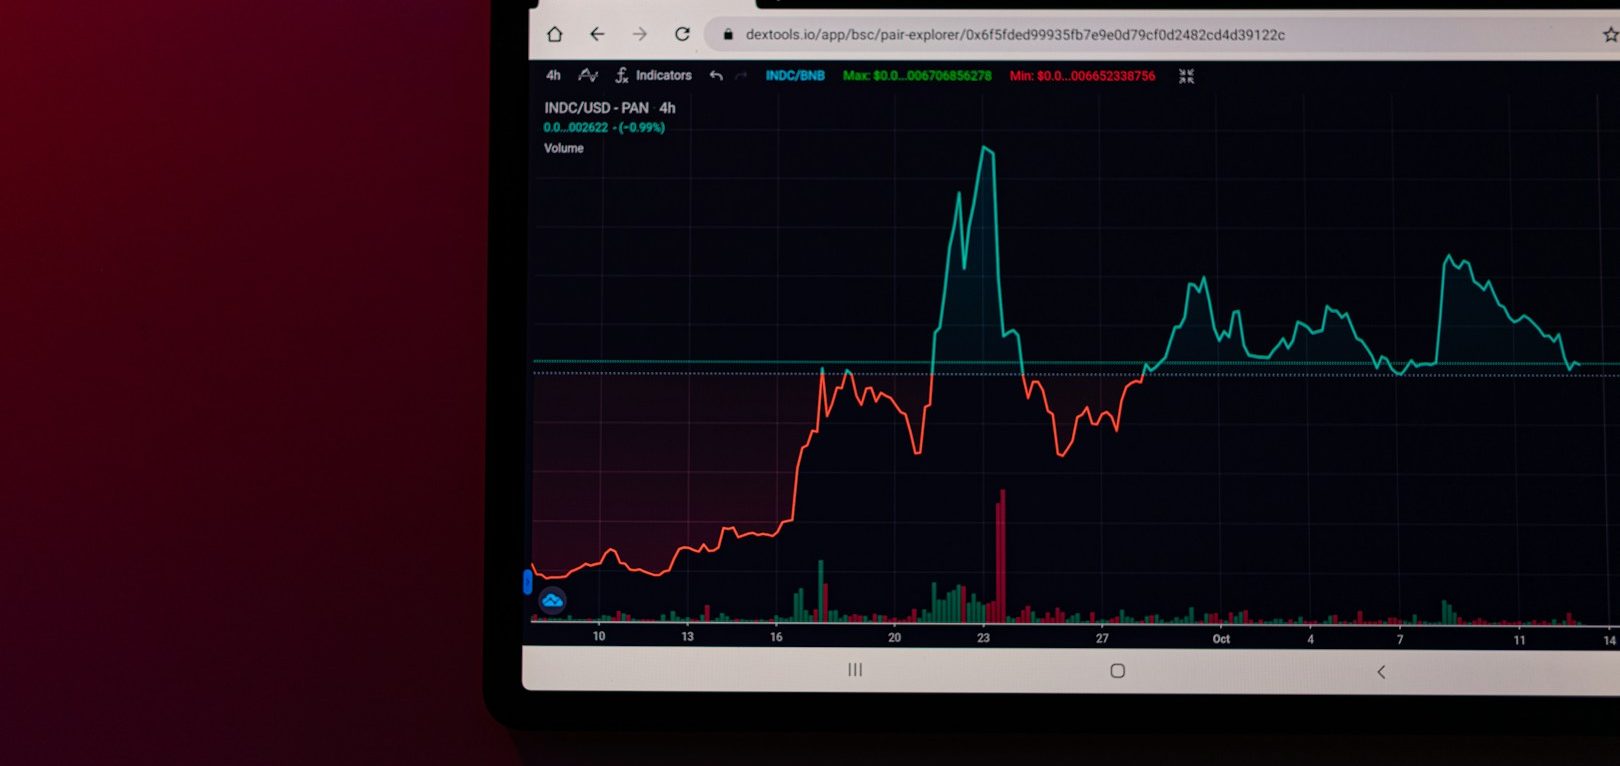Image resolution: width=1620 pixels, height=766 pixels.
Task: Open the chart style selector icon
Action: click(588, 75)
